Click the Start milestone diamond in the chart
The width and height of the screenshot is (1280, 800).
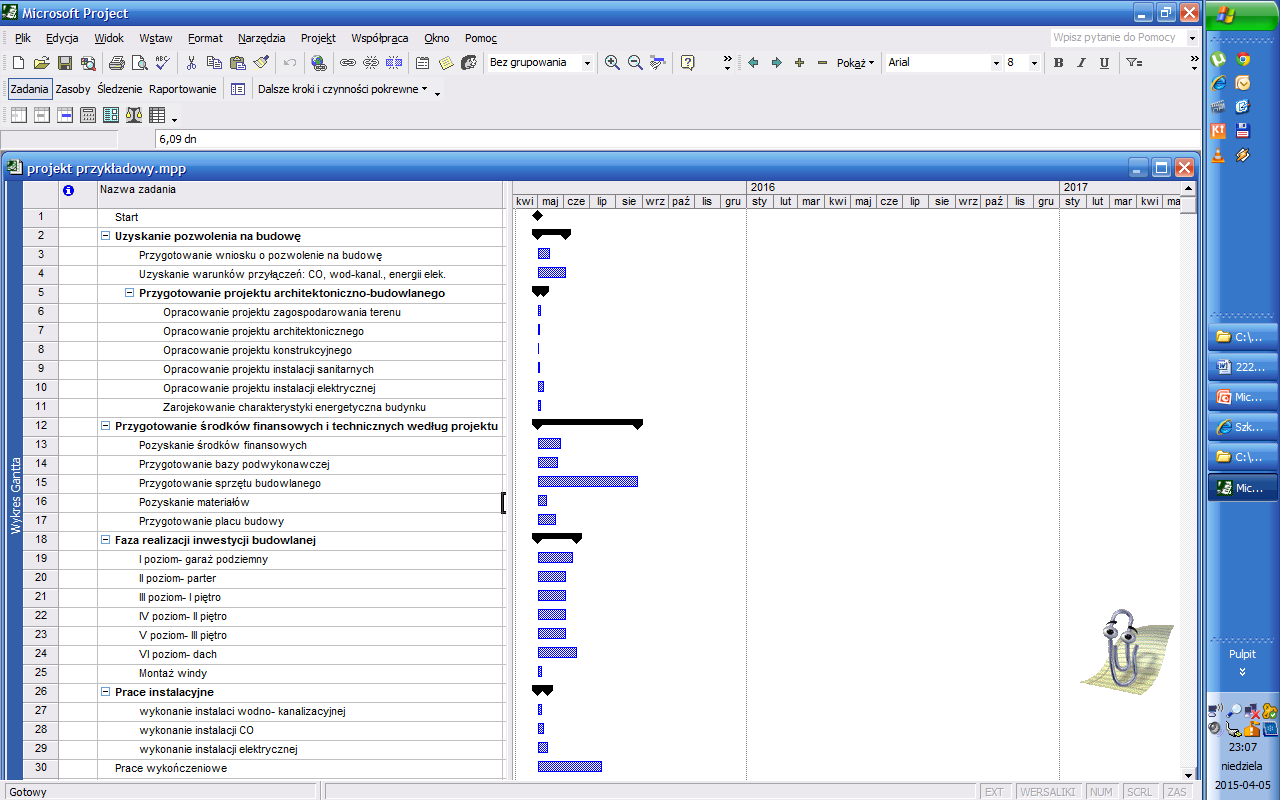(537, 216)
